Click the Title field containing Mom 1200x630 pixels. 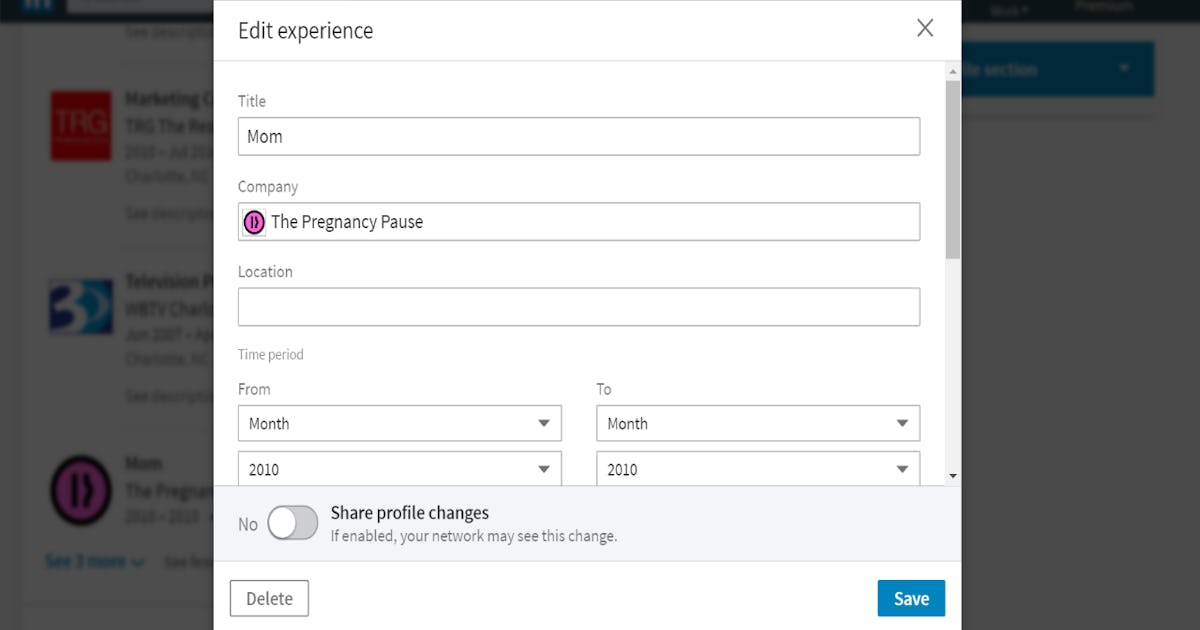(579, 136)
